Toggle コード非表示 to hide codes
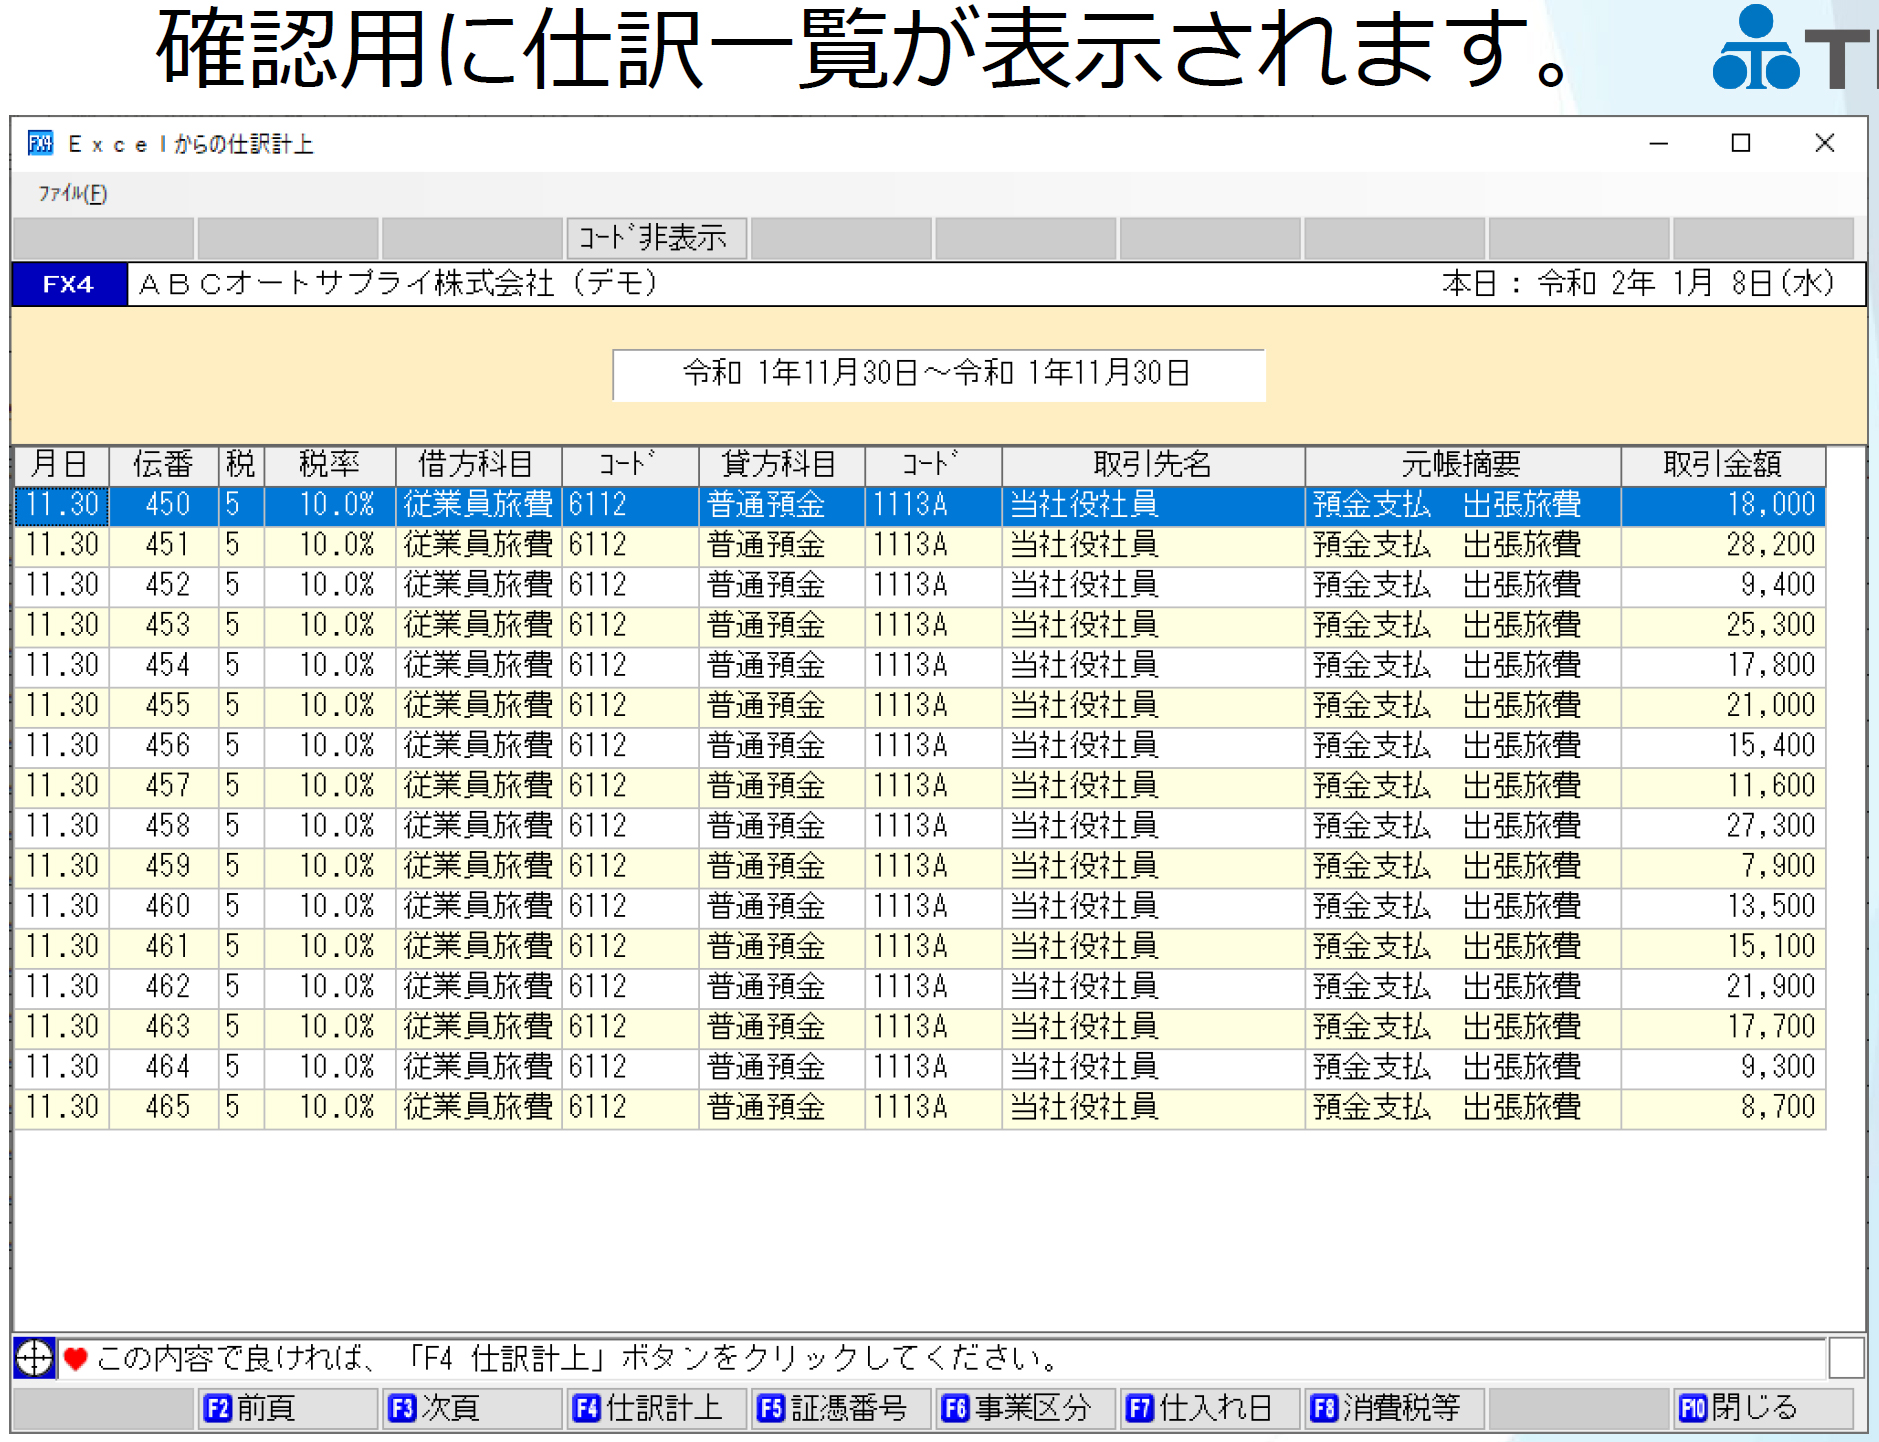Screen dimensions: 1879x1442 [658, 237]
